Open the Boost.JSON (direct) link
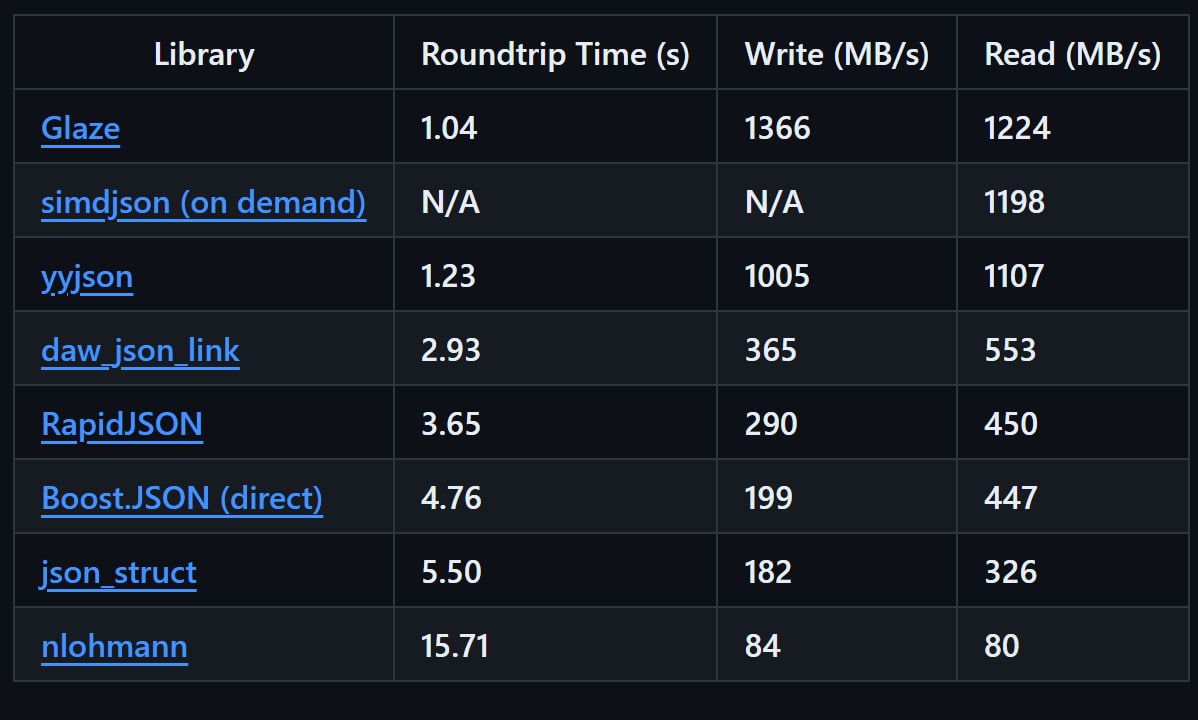 coord(182,498)
